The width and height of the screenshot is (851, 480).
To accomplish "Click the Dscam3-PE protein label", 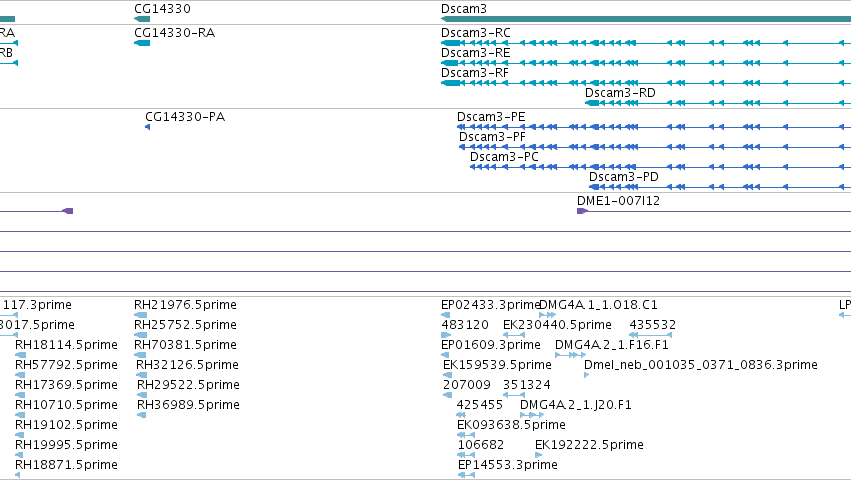I will tap(491, 117).
